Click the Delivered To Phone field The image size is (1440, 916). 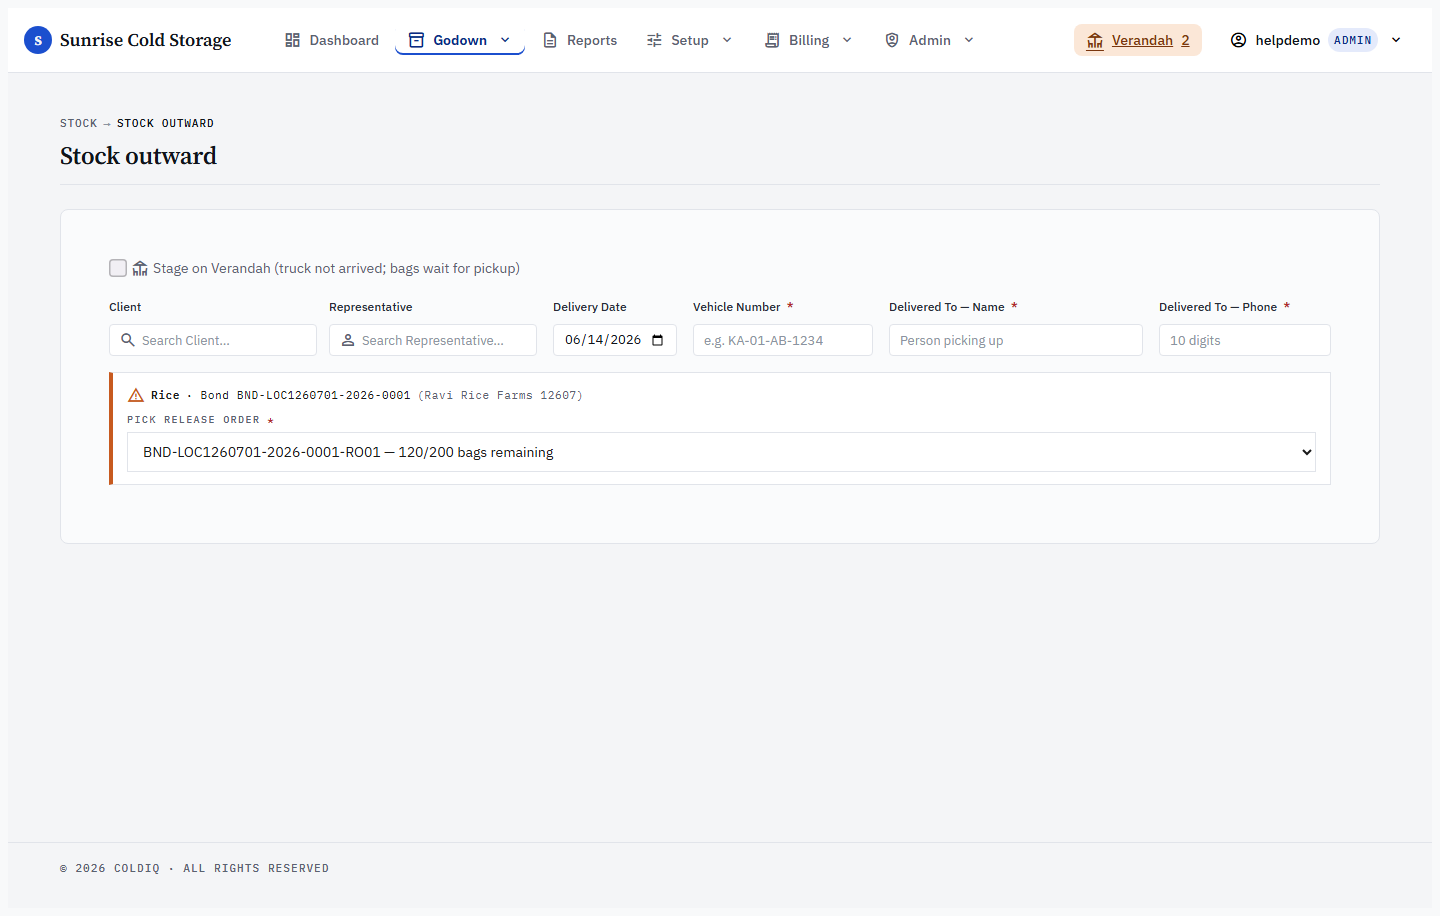pos(1245,340)
